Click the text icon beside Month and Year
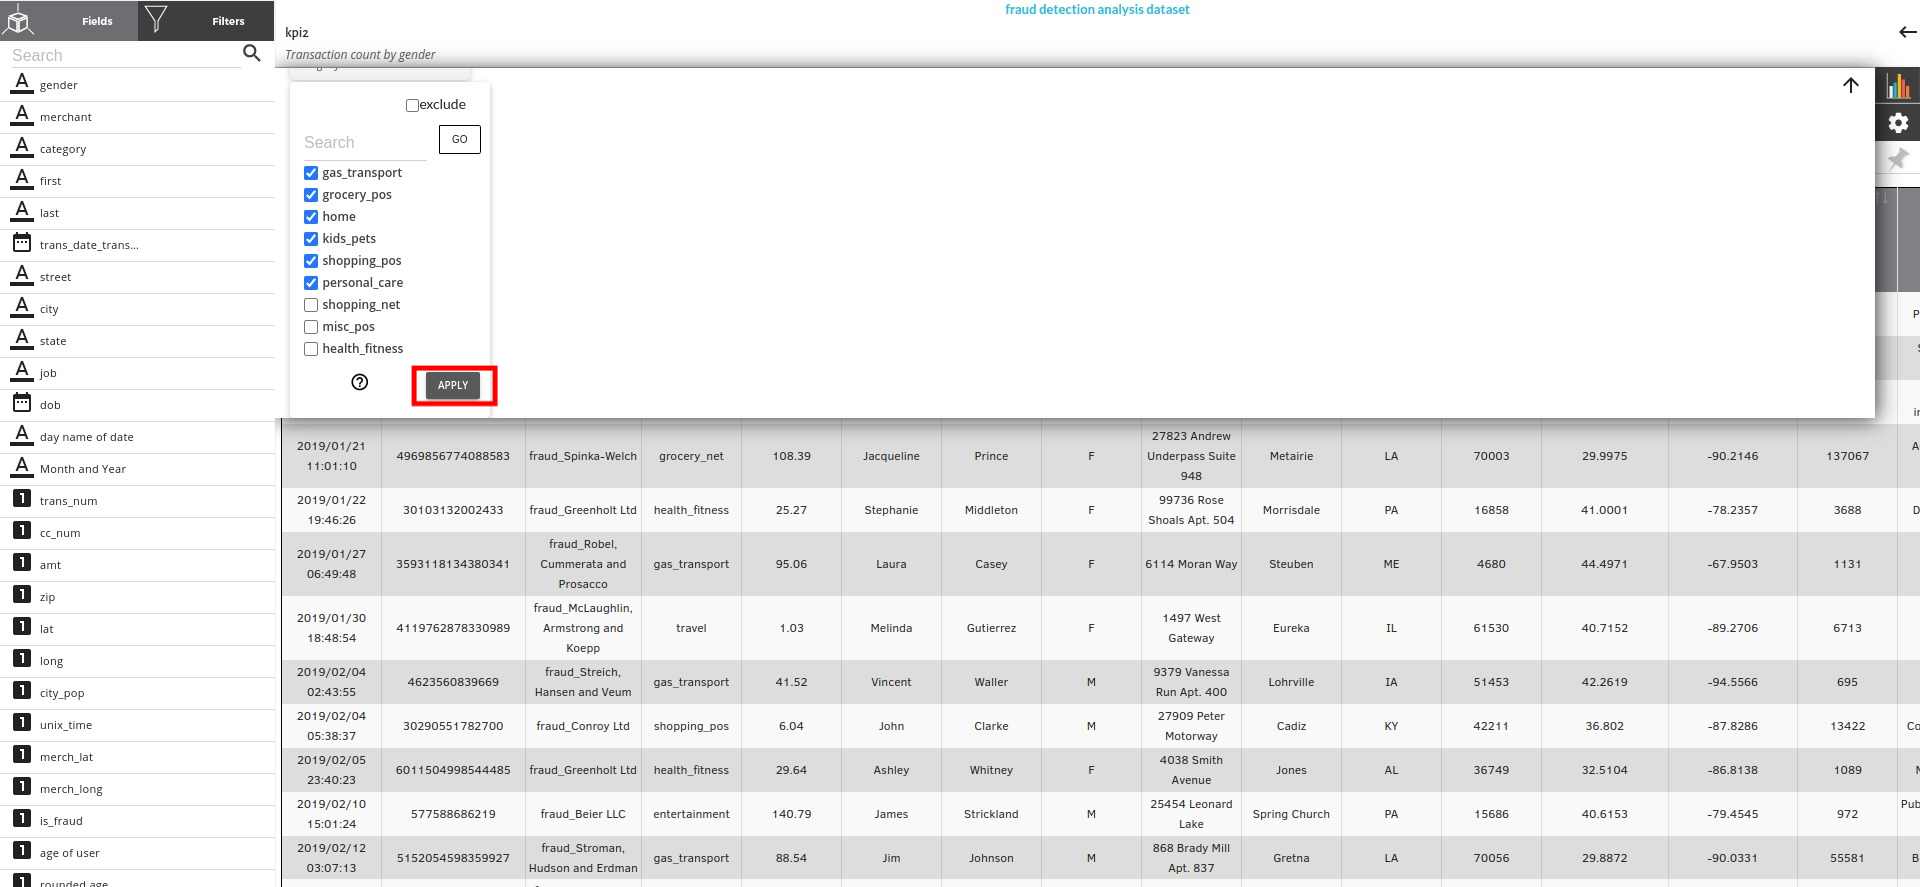 22,467
